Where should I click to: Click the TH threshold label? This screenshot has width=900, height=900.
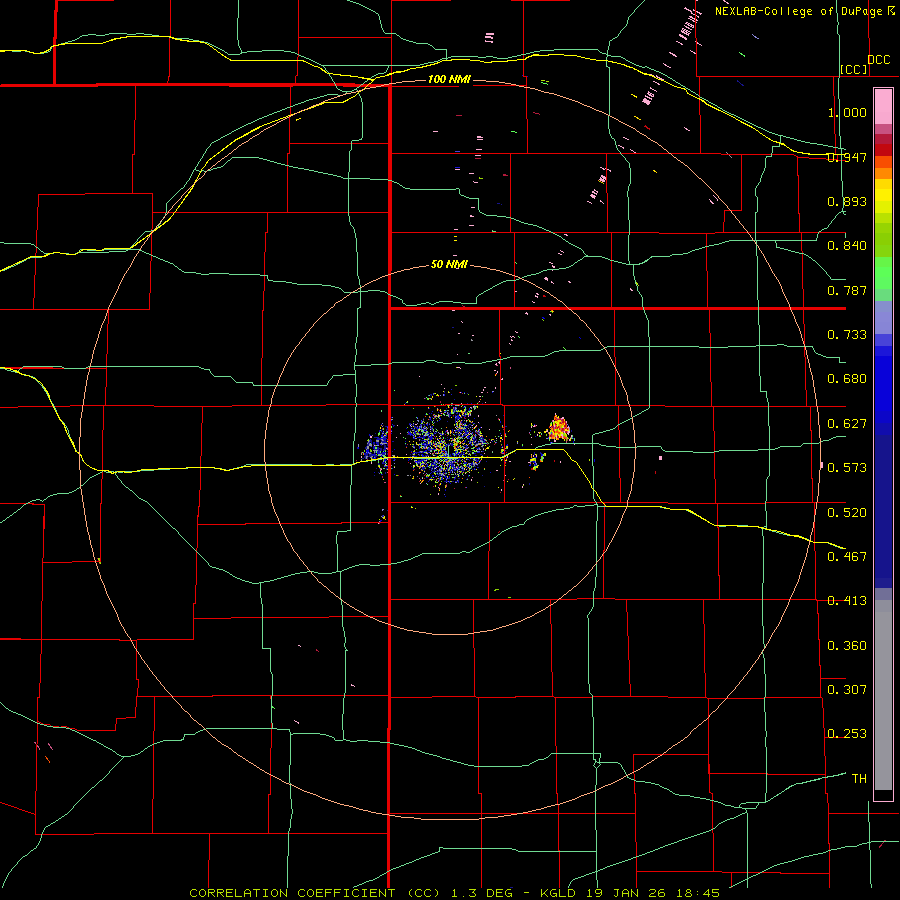click(859, 779)
